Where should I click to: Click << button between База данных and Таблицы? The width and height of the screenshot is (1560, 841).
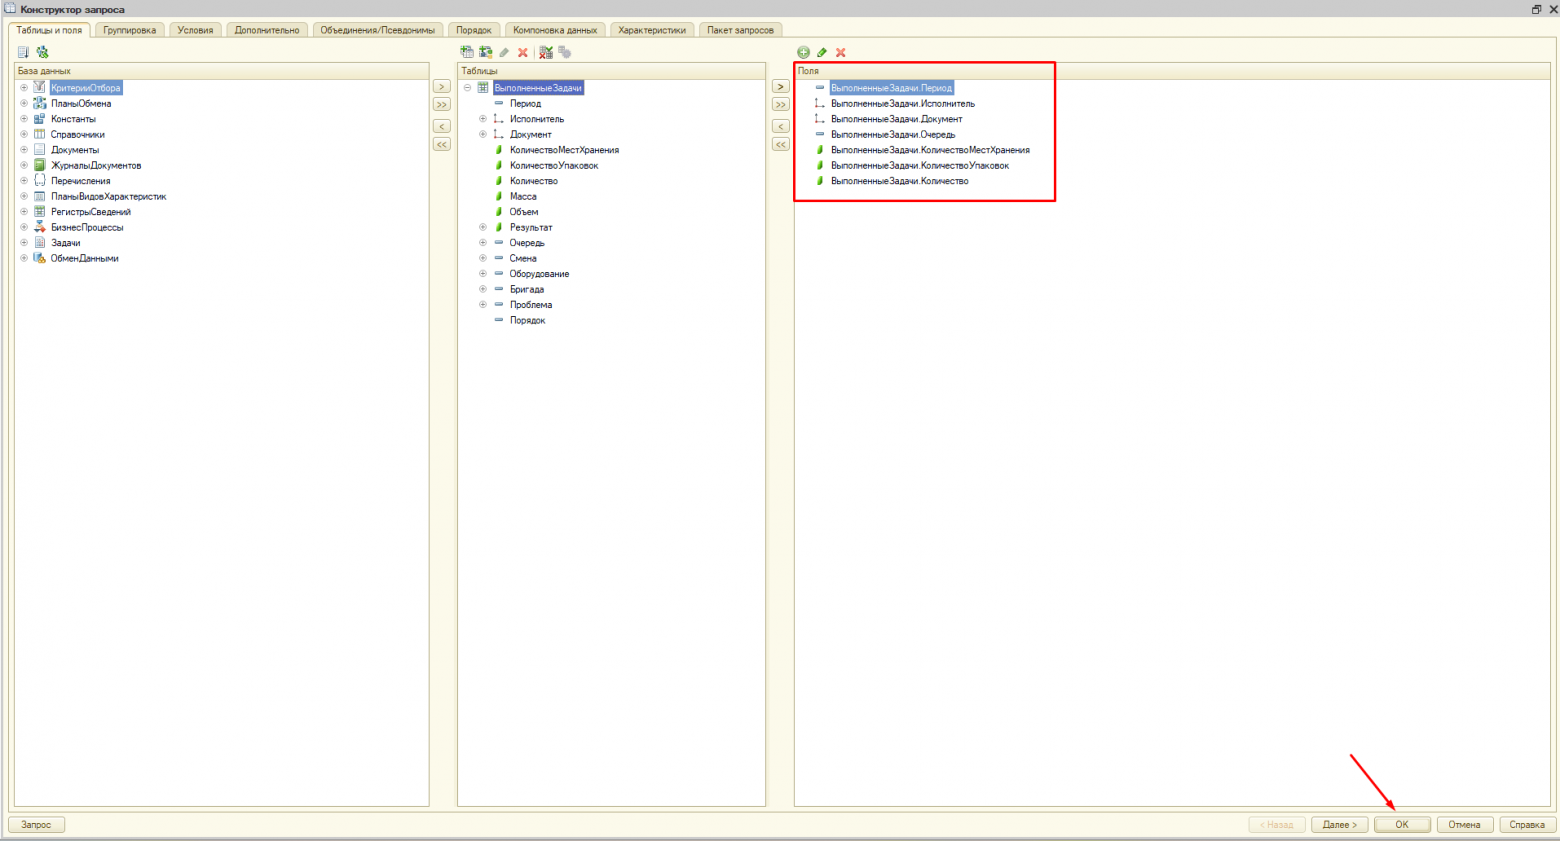pyautogui.click(x=441, y=145)
